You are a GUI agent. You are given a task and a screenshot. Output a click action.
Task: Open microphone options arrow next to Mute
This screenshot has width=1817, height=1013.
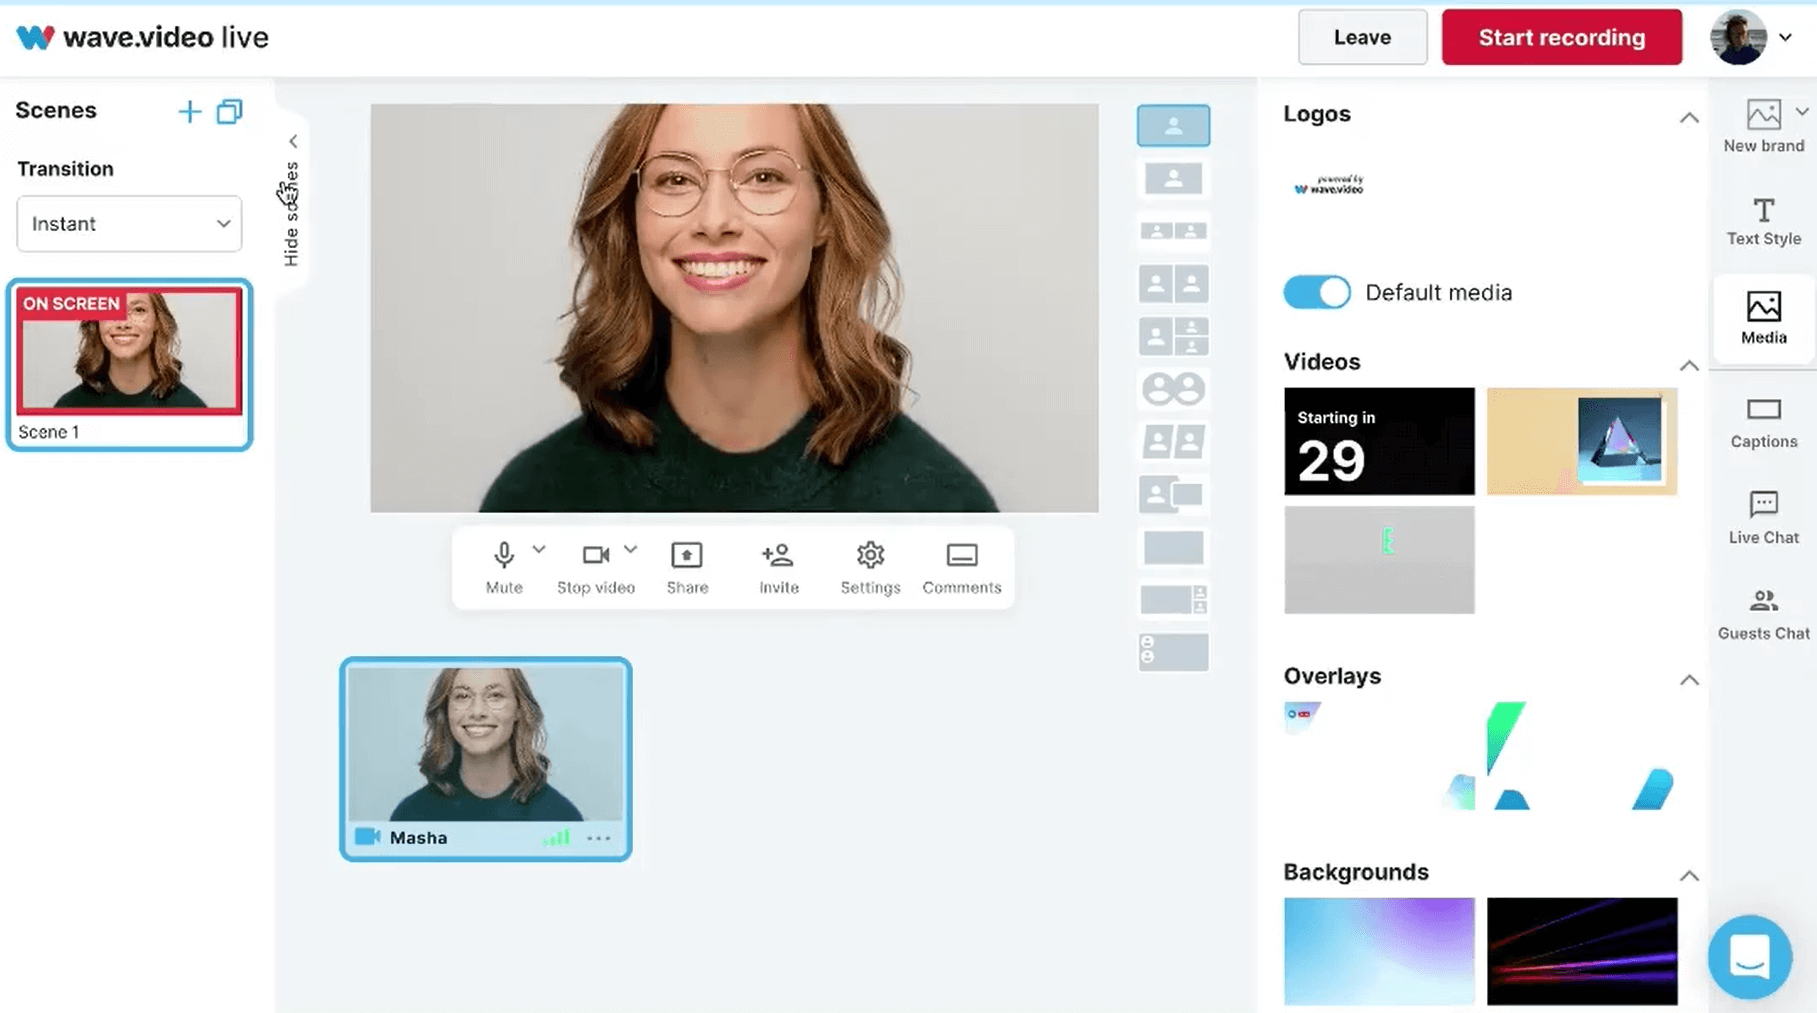coord(539,549)
